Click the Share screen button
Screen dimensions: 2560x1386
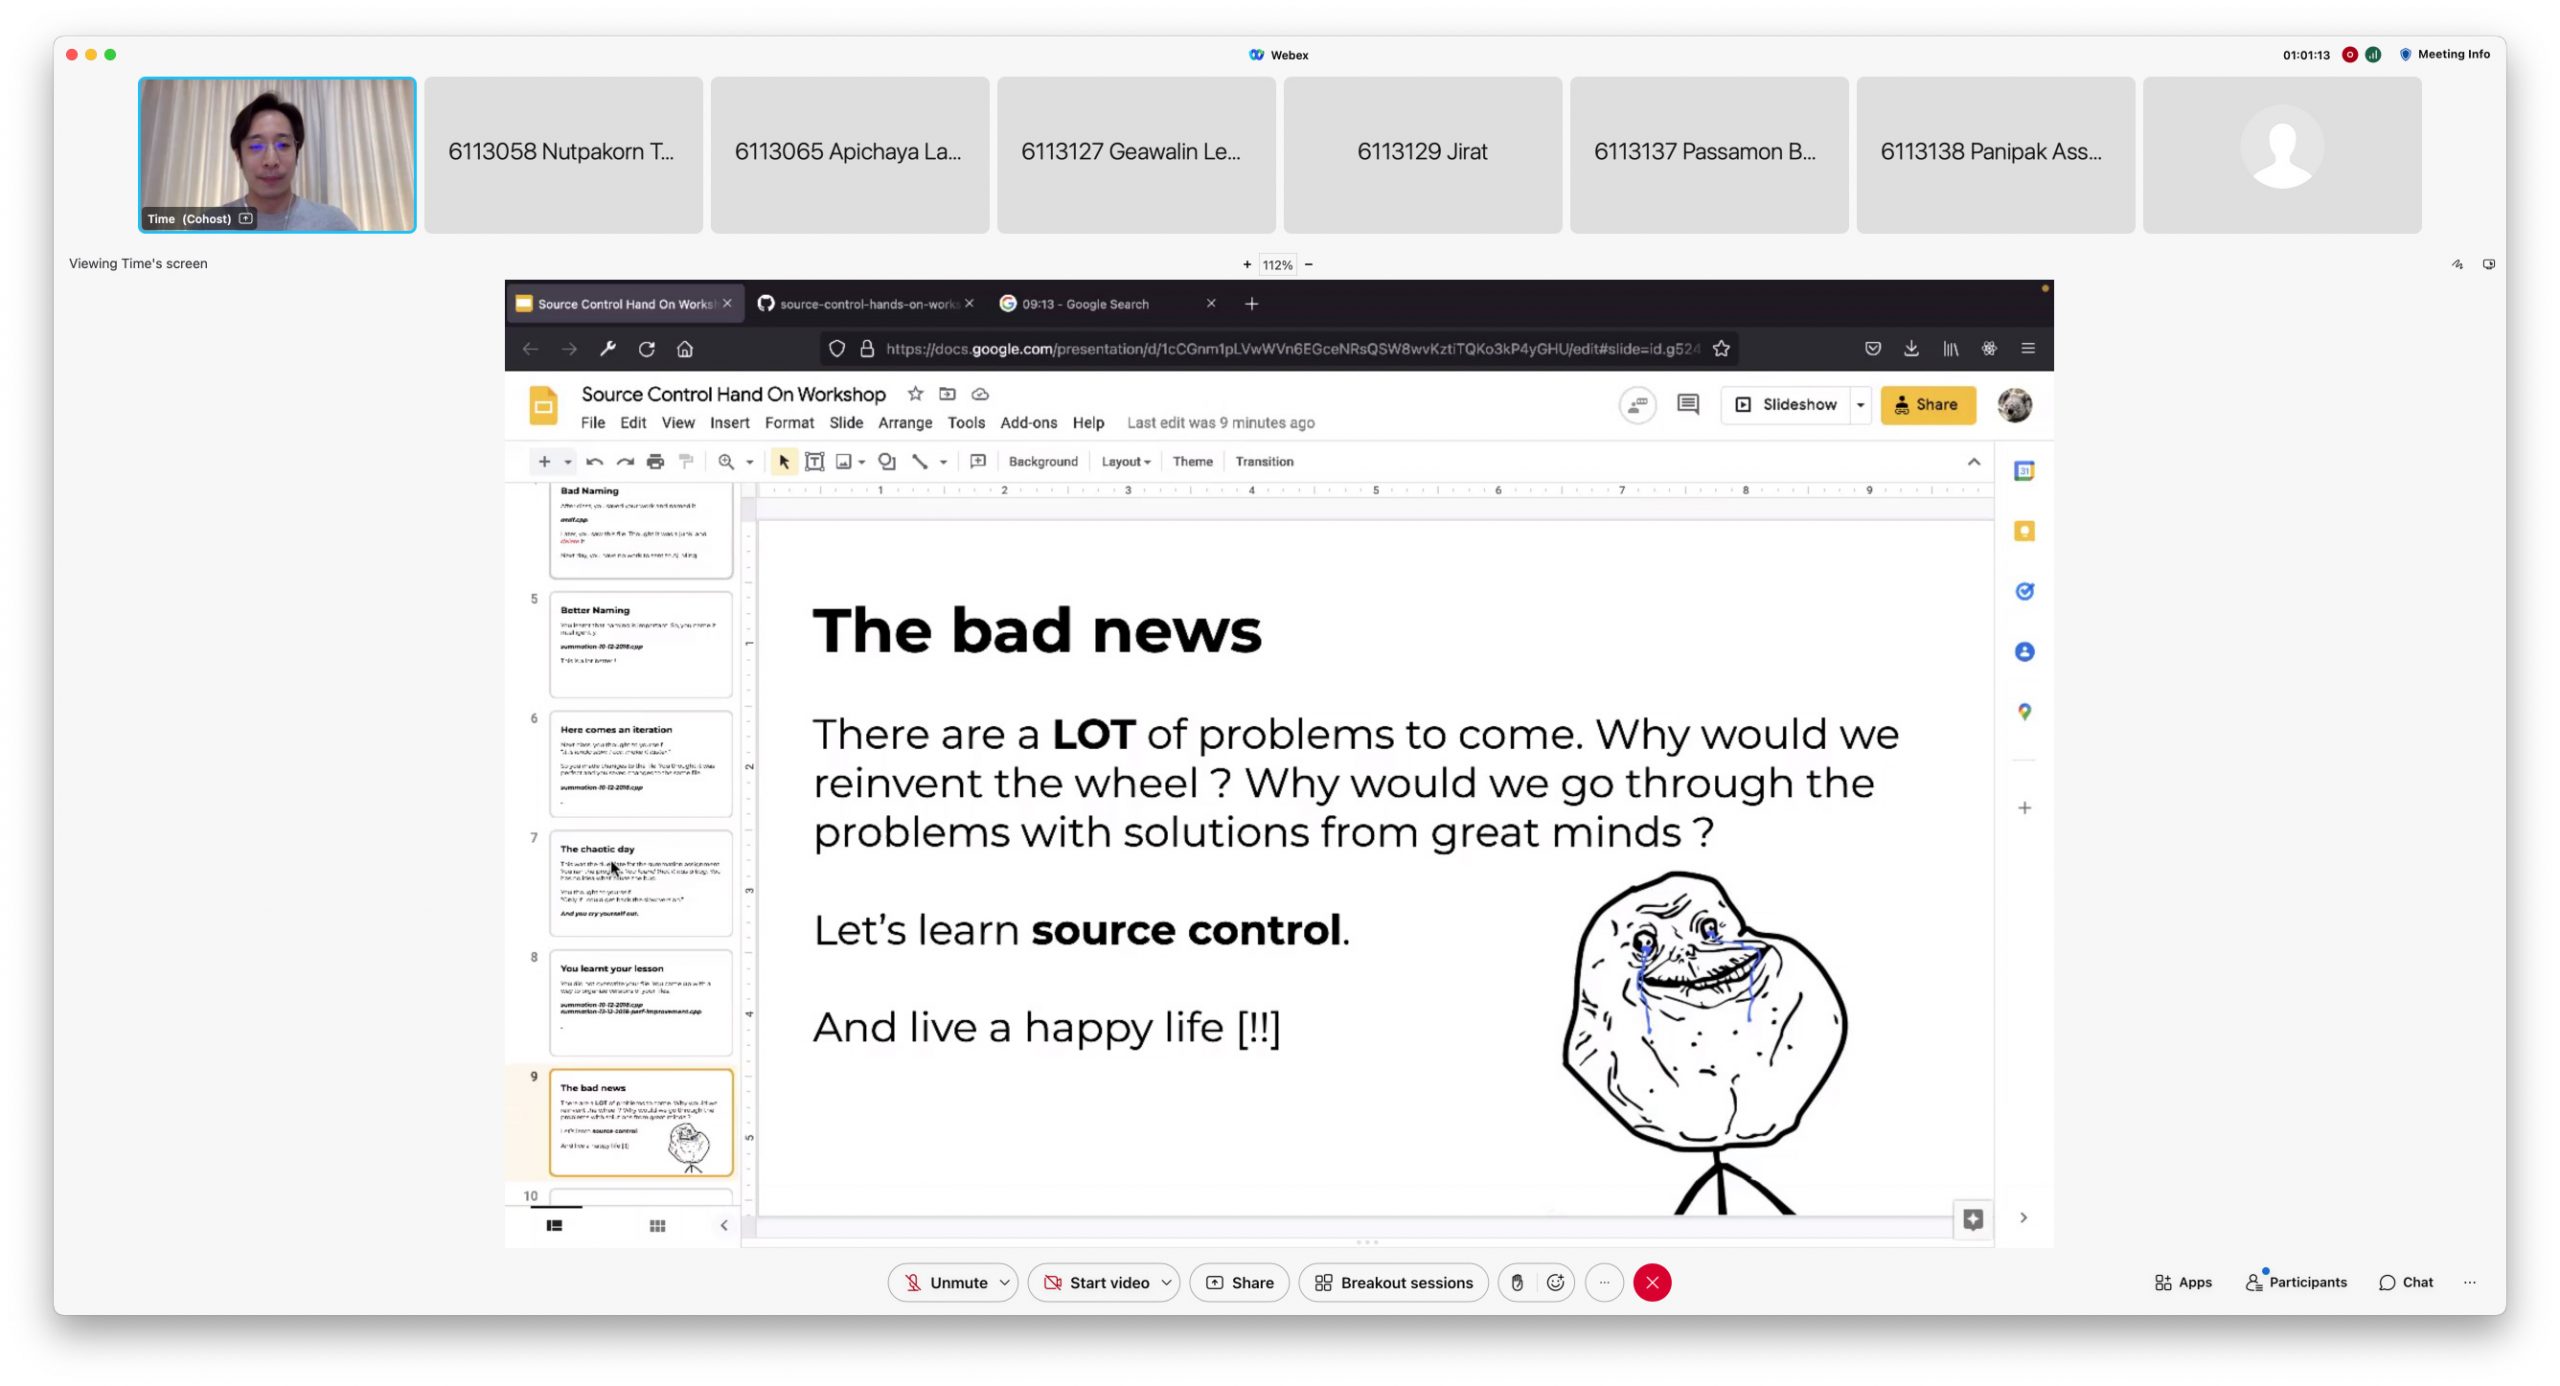1239,1282
